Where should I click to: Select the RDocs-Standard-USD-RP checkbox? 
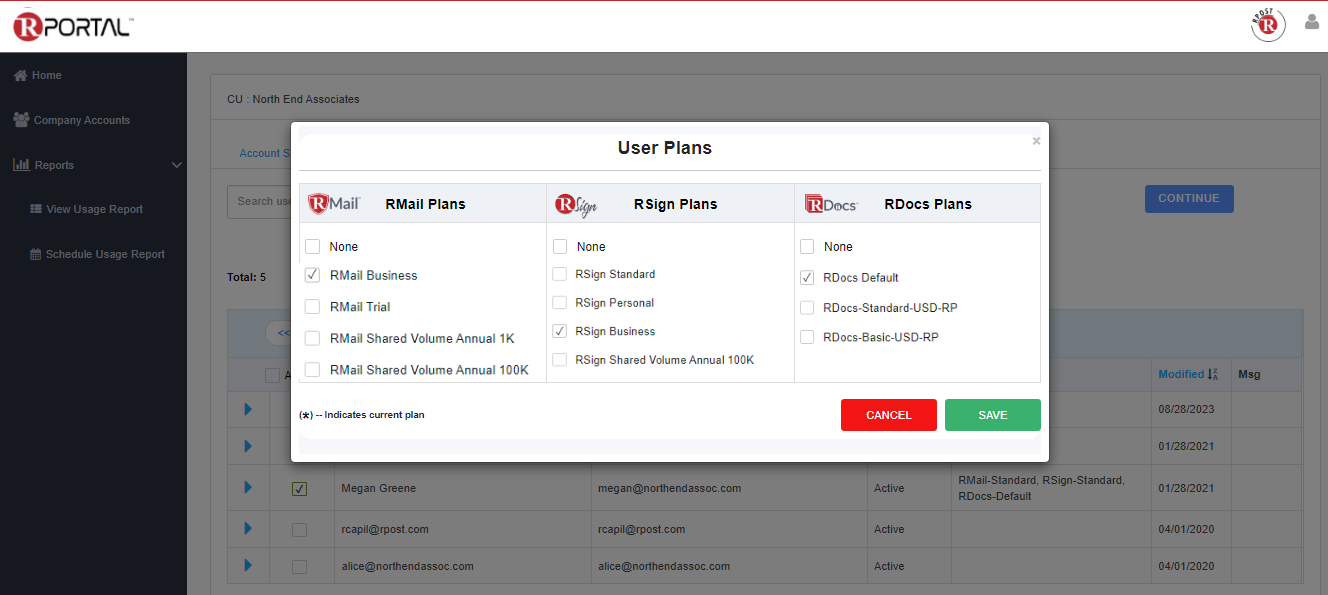click(807, 308)
